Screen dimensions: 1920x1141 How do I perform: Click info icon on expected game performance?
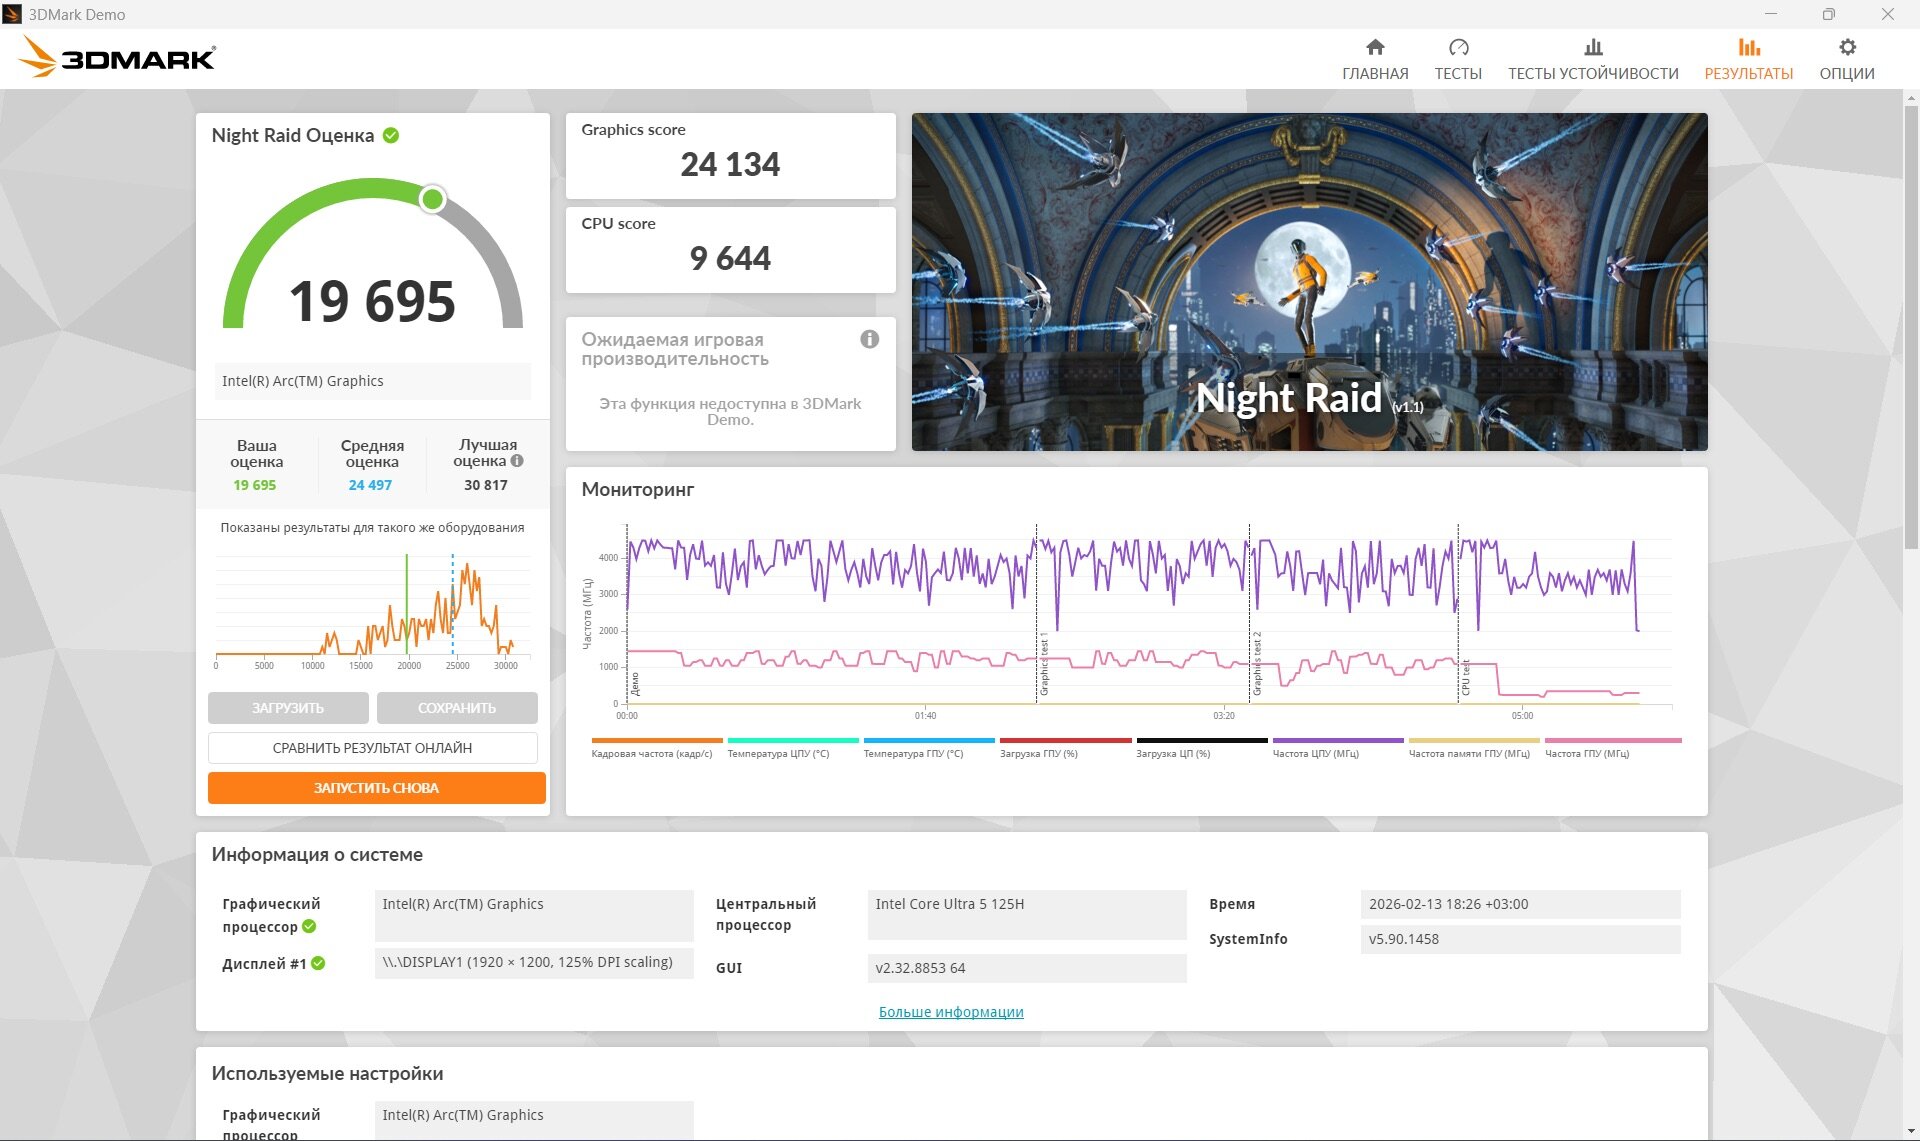coord(870,339)
